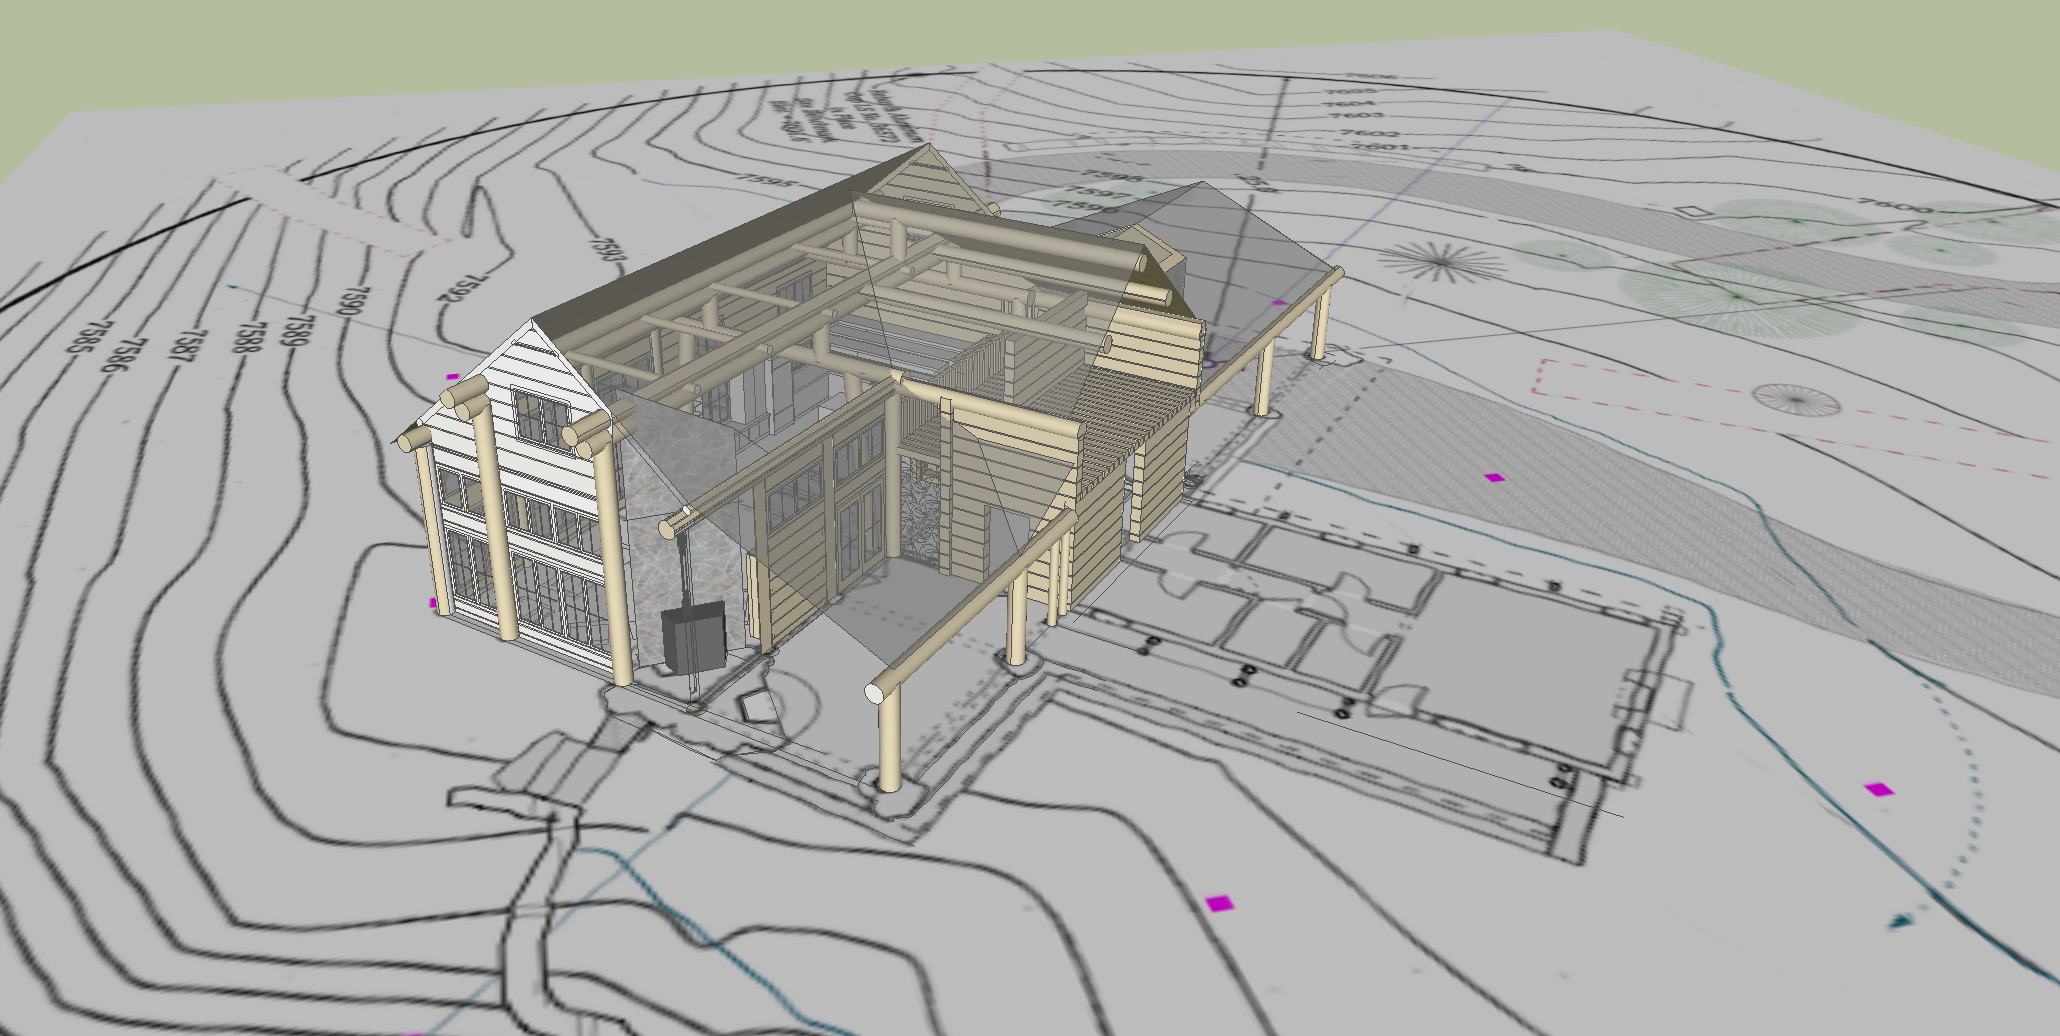Select the magenta marker at bottom center

1219,904
